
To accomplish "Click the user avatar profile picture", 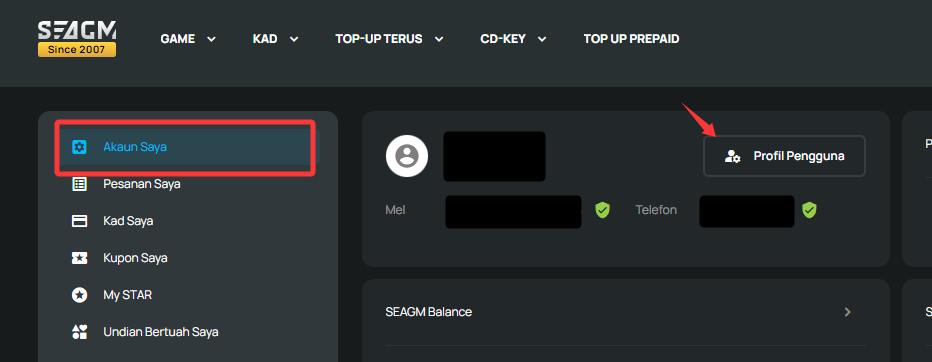I will pos(407,156).
